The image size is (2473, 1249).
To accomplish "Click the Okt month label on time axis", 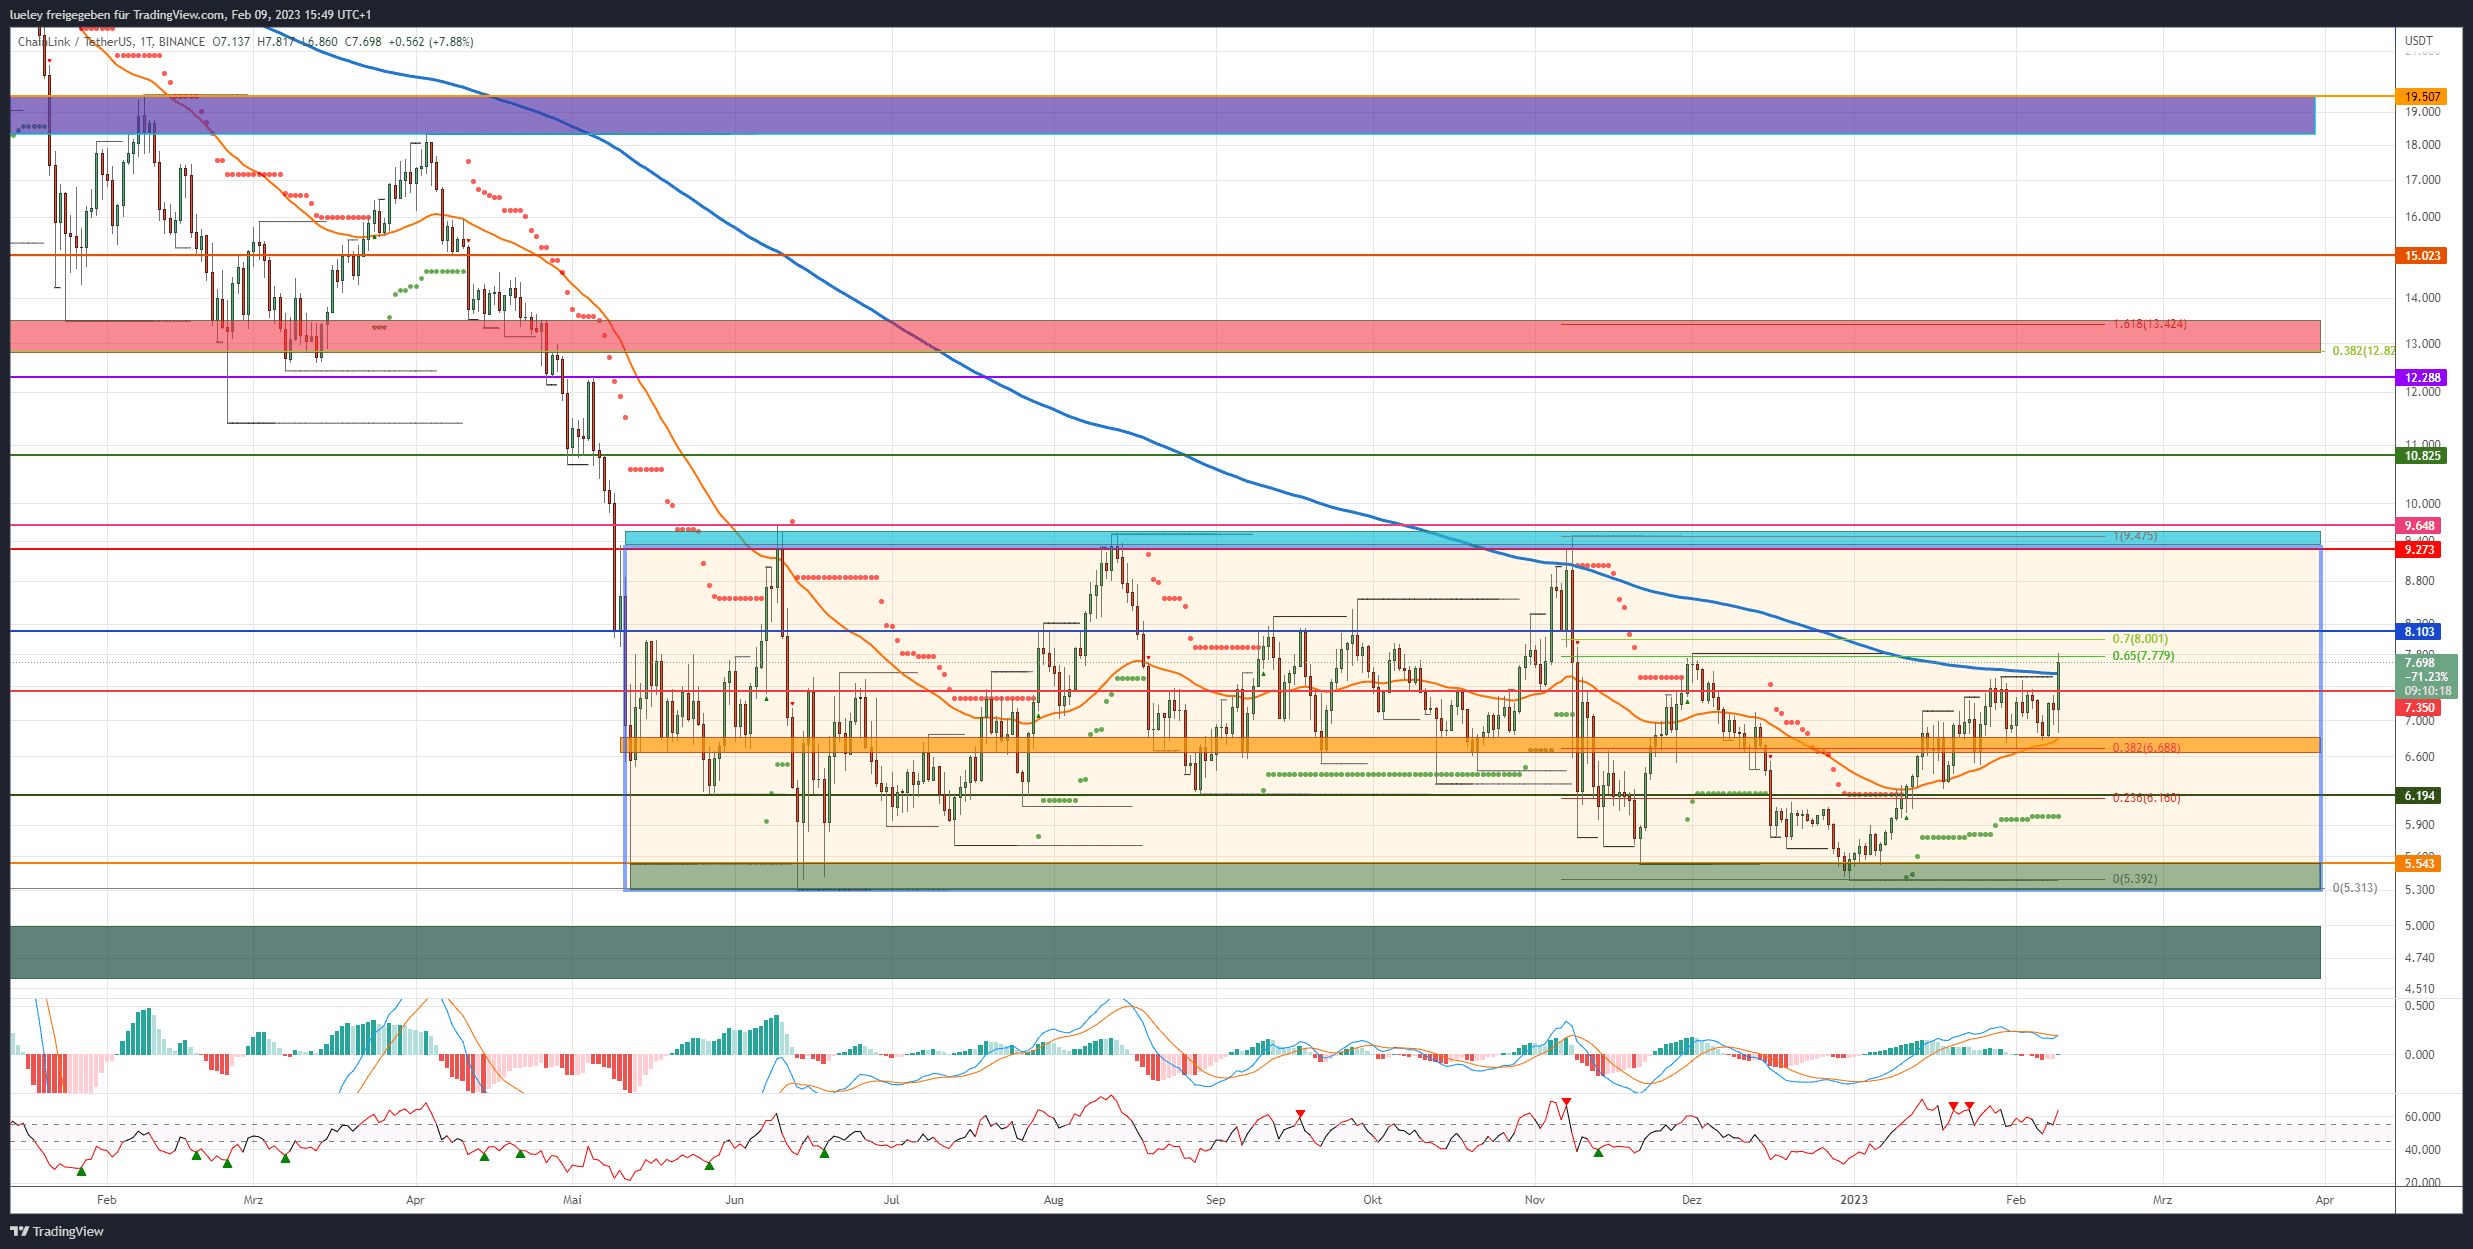I will point(1372,1200).
